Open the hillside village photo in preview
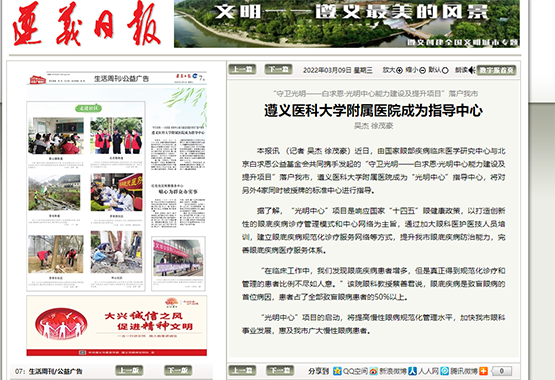 [x=54, y=193]
